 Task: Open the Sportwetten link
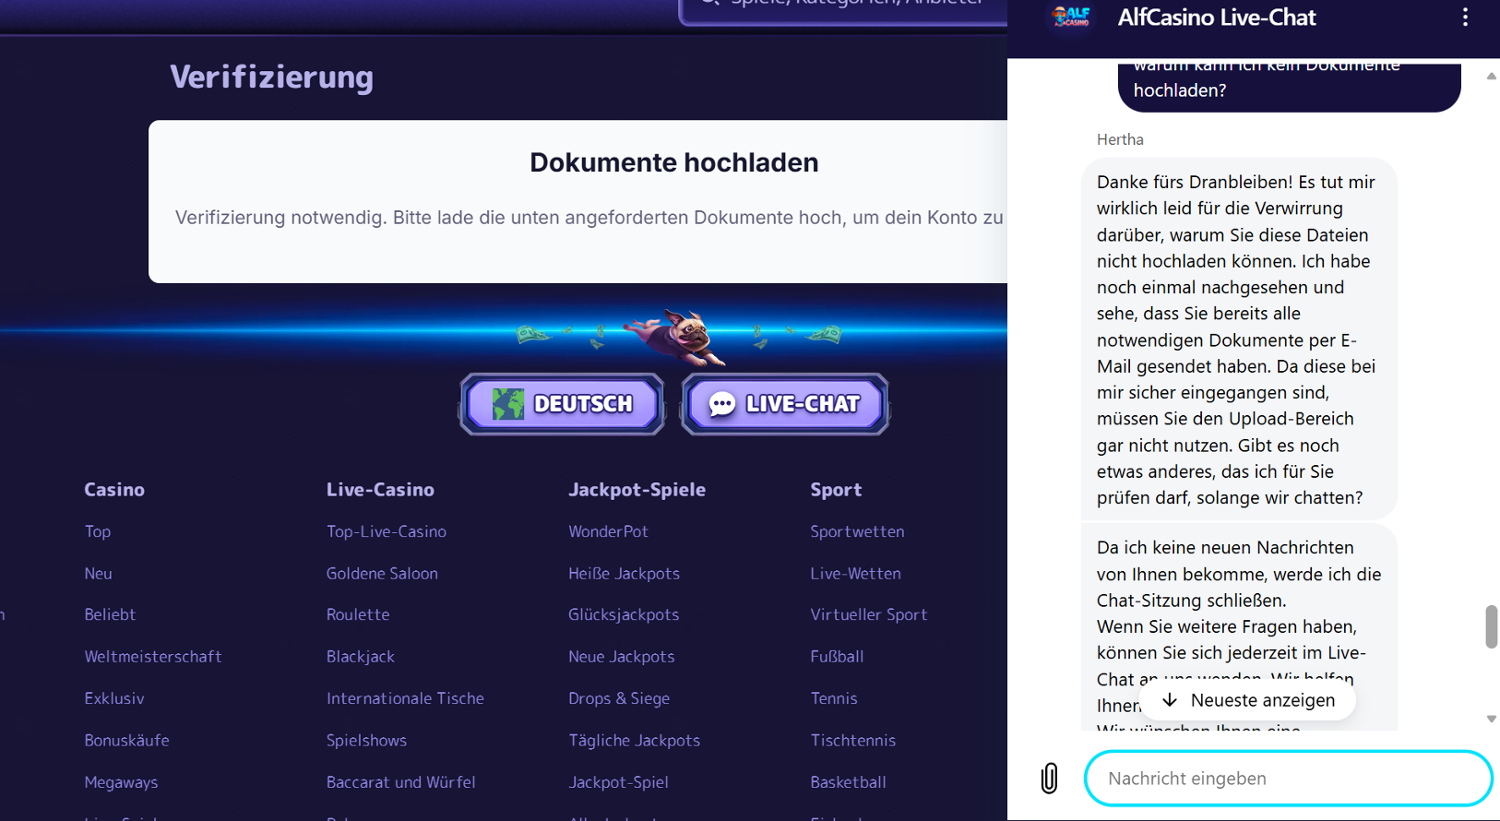857,531
